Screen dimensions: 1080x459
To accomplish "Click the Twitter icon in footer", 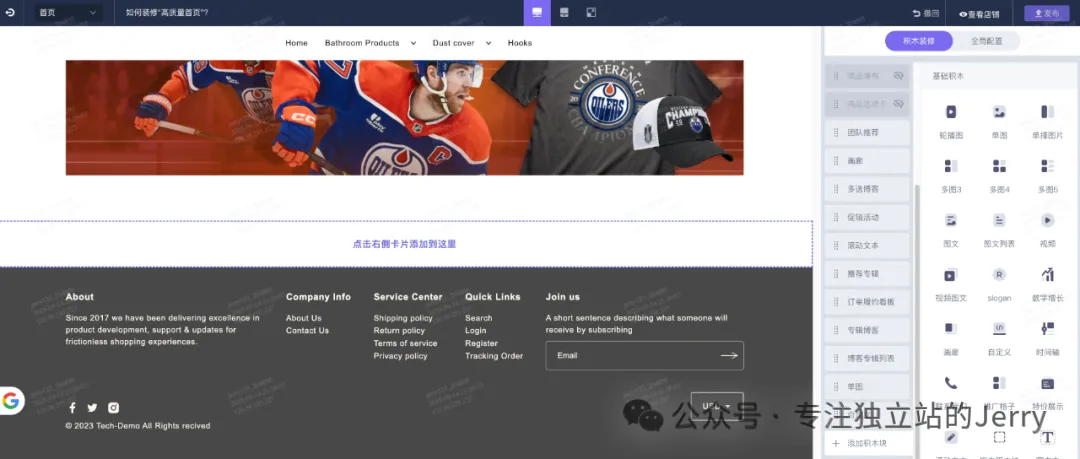I will coord(92,407).
